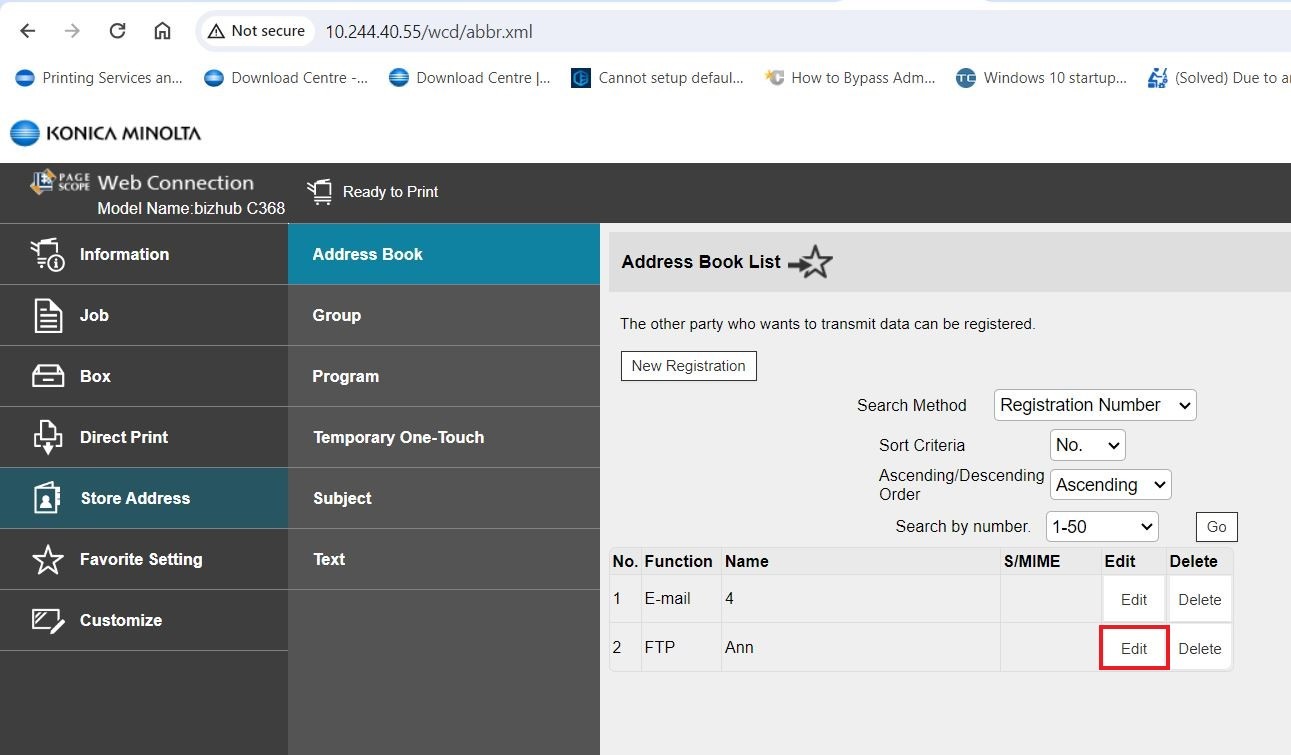Expand the Sort Criteria dropdown
Image resolution: width=1291 pixels, height=755 pixels.
1087,445
